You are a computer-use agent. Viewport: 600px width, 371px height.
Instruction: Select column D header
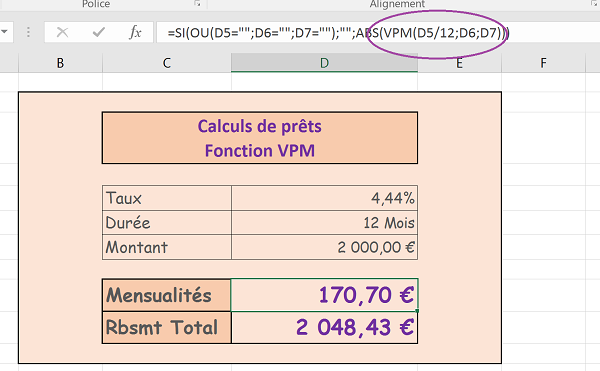pos(324,63)
